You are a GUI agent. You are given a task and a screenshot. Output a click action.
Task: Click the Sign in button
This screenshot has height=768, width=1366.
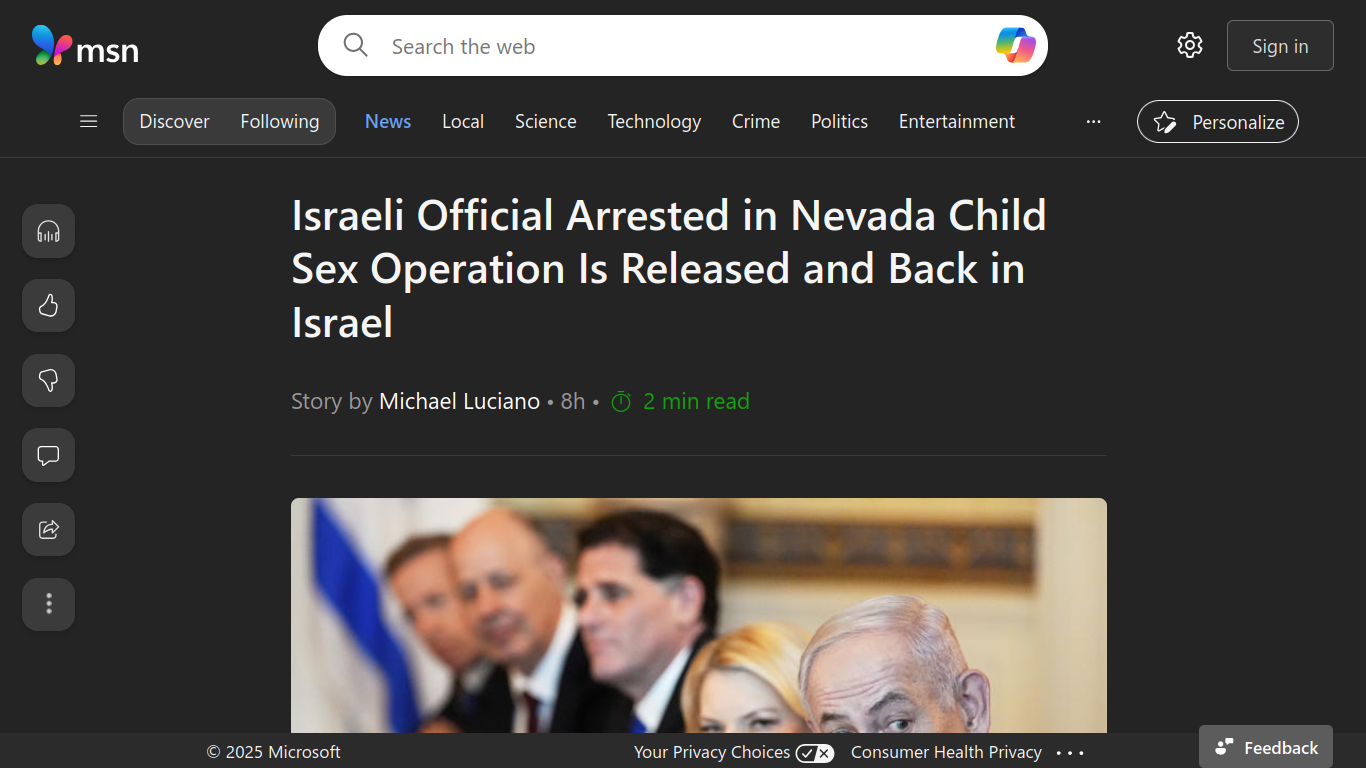pos(1280,46)
